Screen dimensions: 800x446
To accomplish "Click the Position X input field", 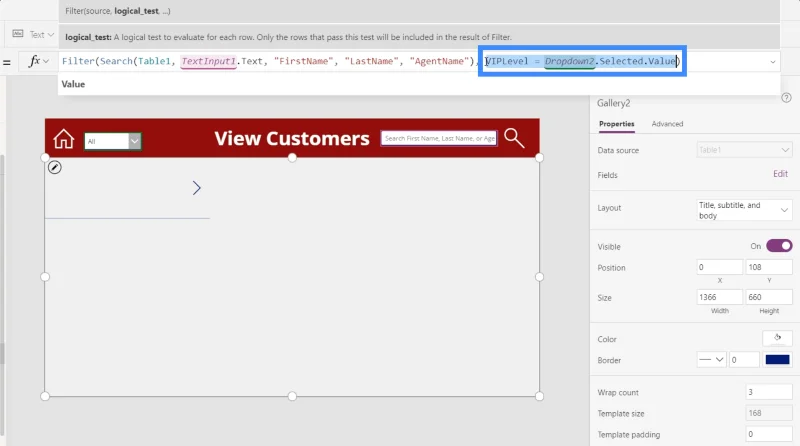I will (x=719, y=267).
